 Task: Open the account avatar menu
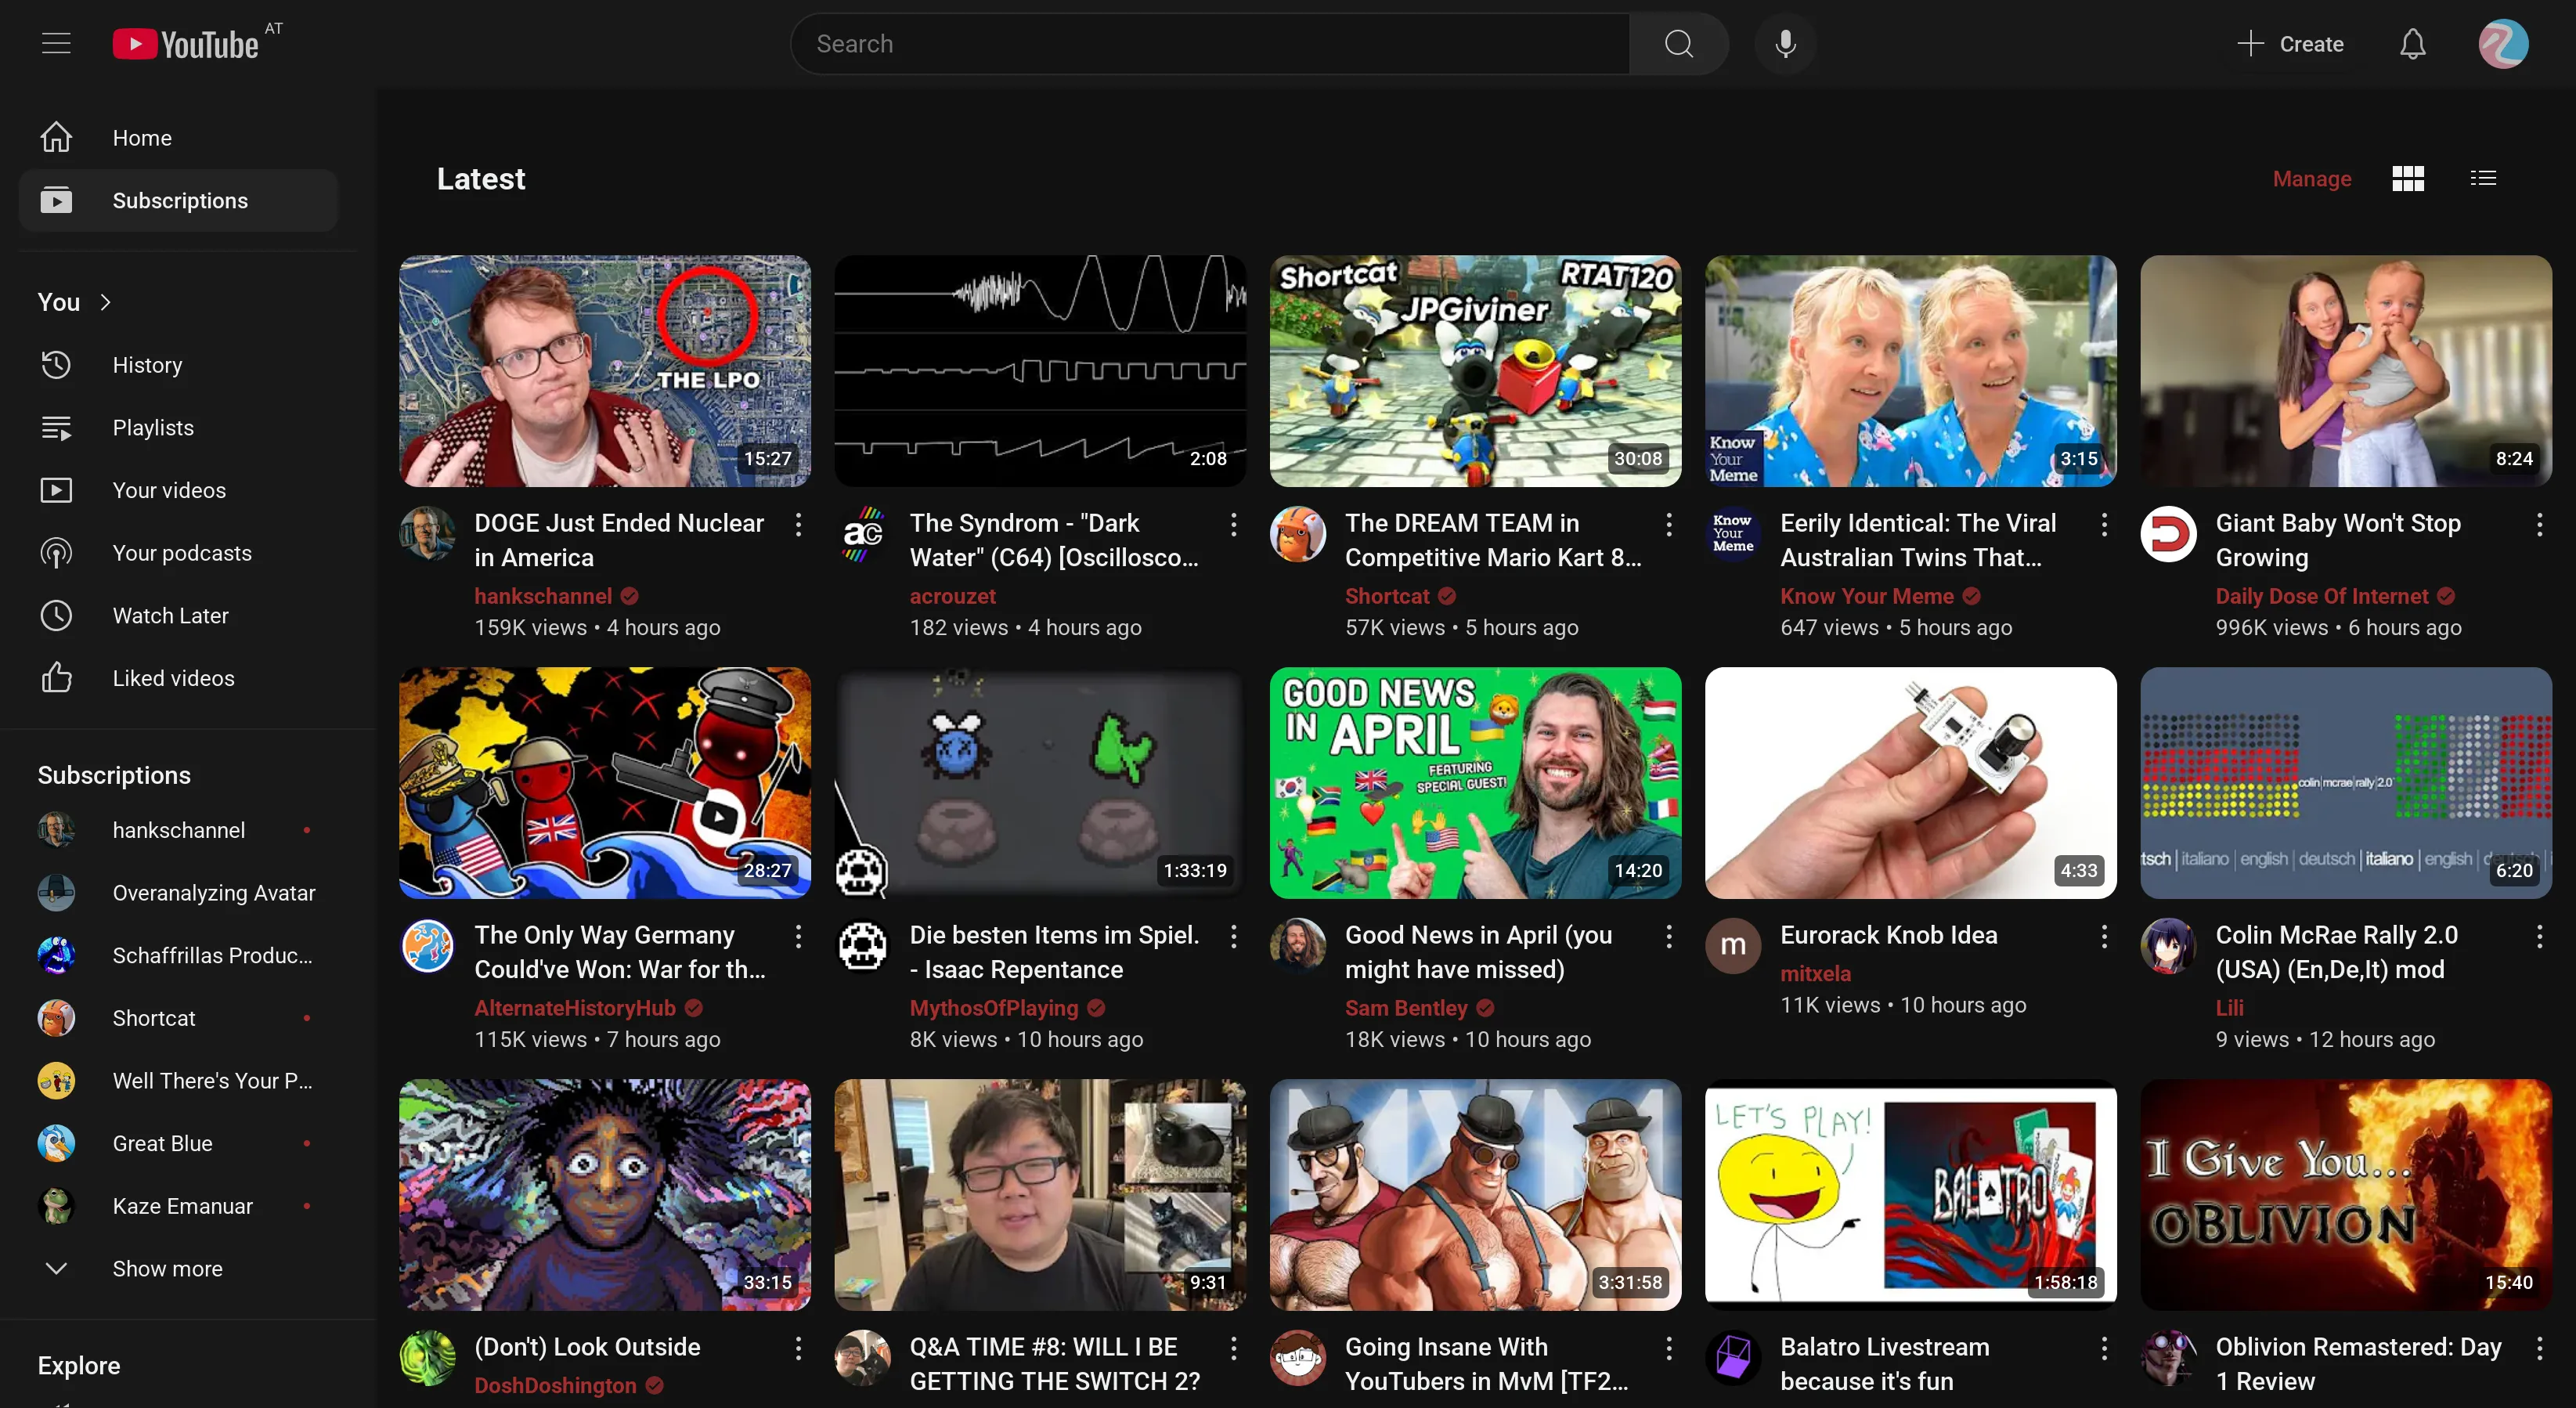2503,44
